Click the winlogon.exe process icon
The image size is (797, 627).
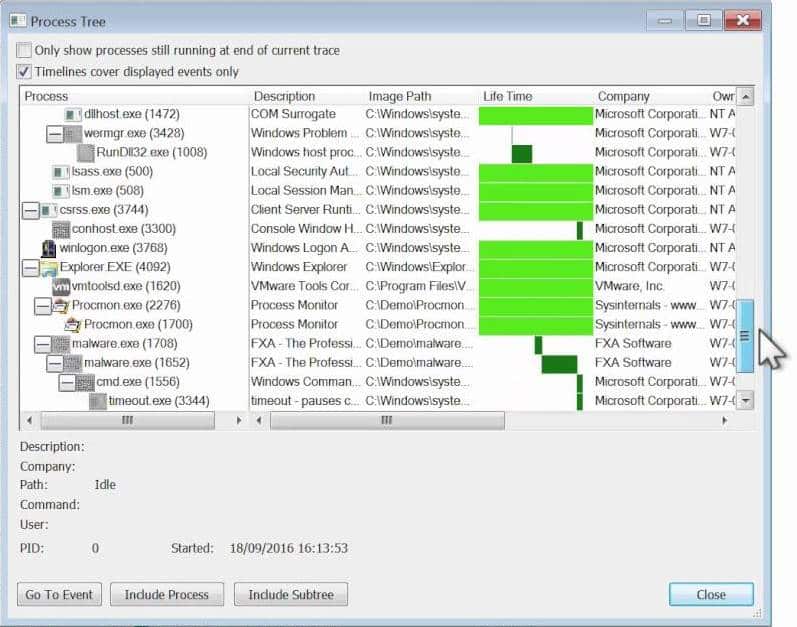pos(49,248)
